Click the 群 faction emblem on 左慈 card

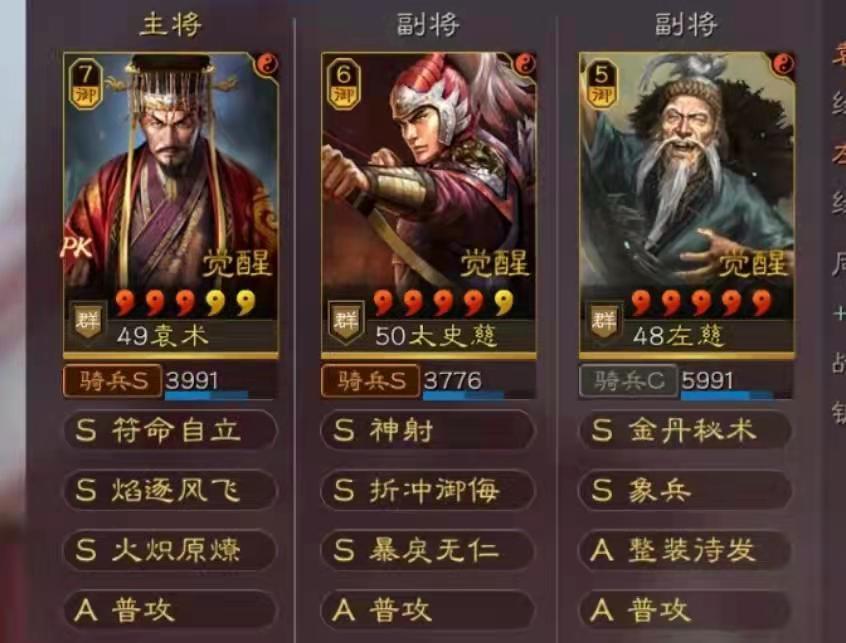604,320
